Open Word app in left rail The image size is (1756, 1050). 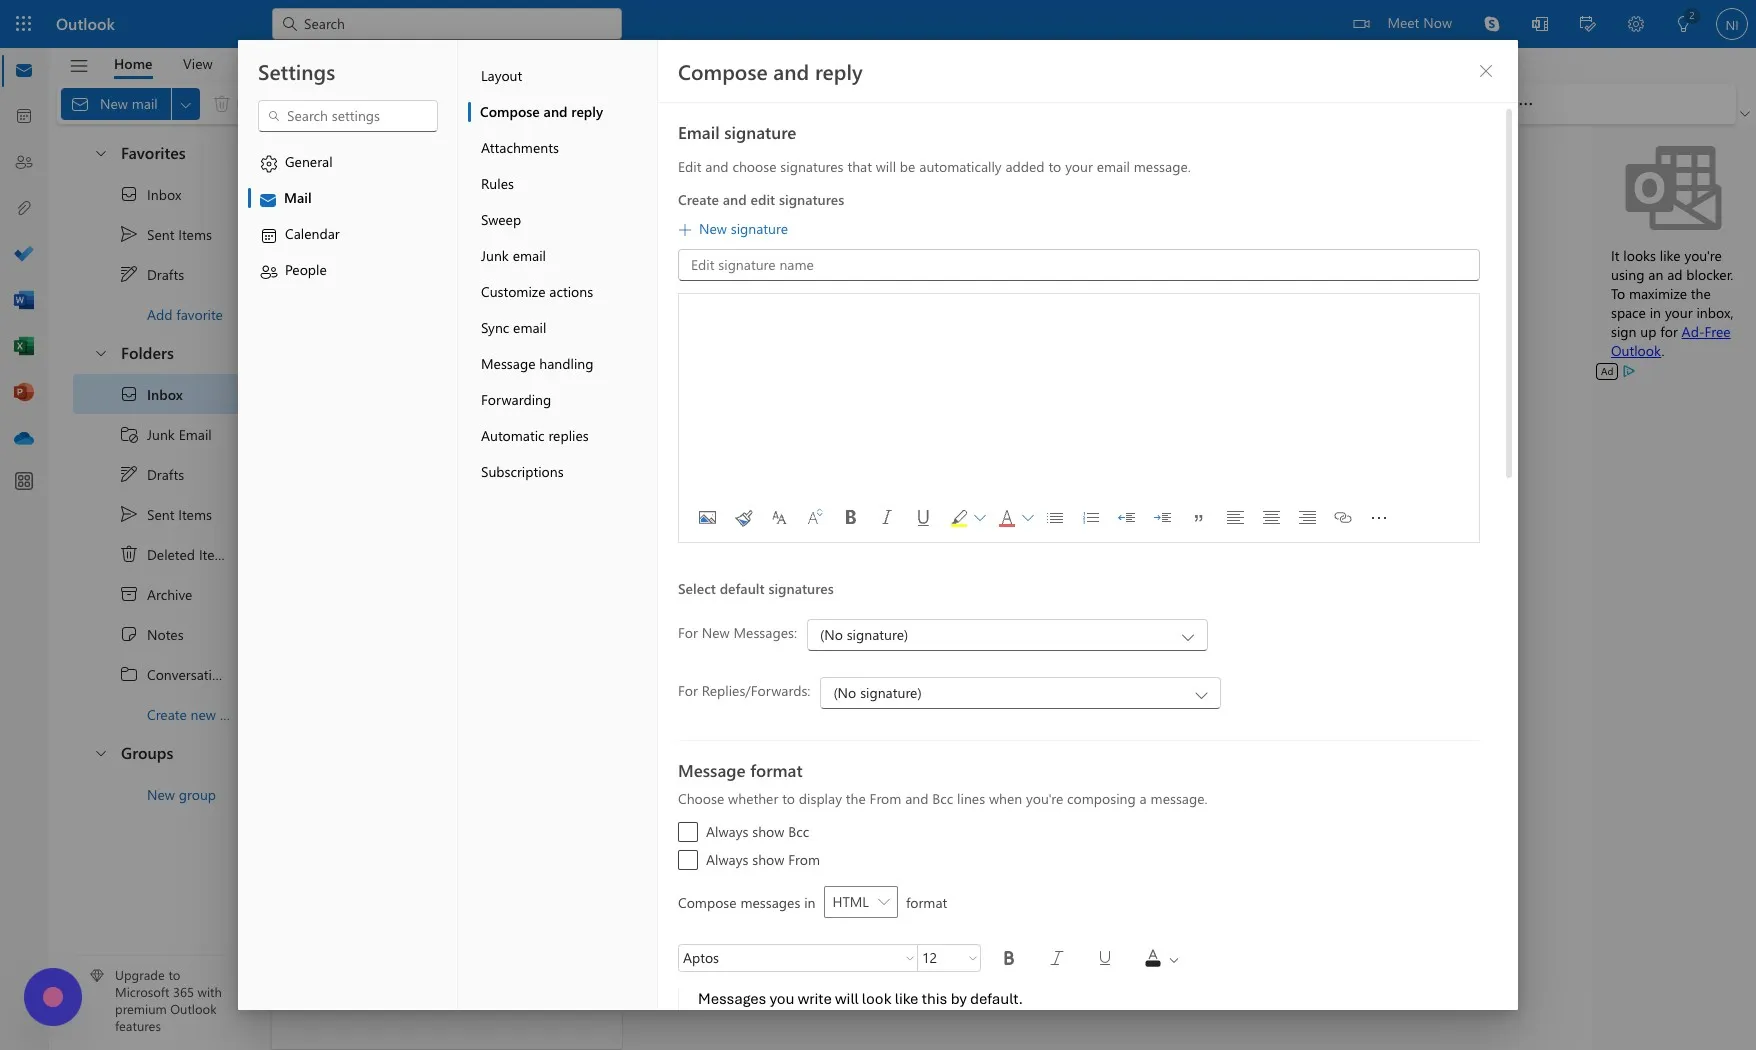coord(24,300)
